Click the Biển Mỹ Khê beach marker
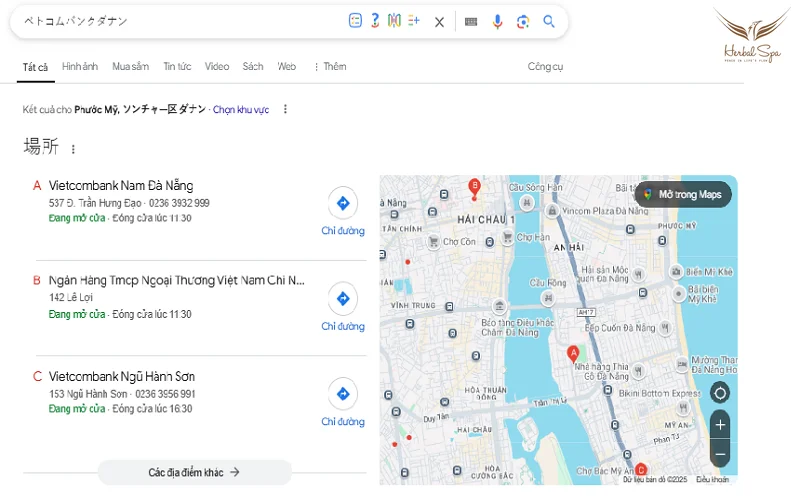This screenshot has width=800, height=500. click(x=676, y=272)
